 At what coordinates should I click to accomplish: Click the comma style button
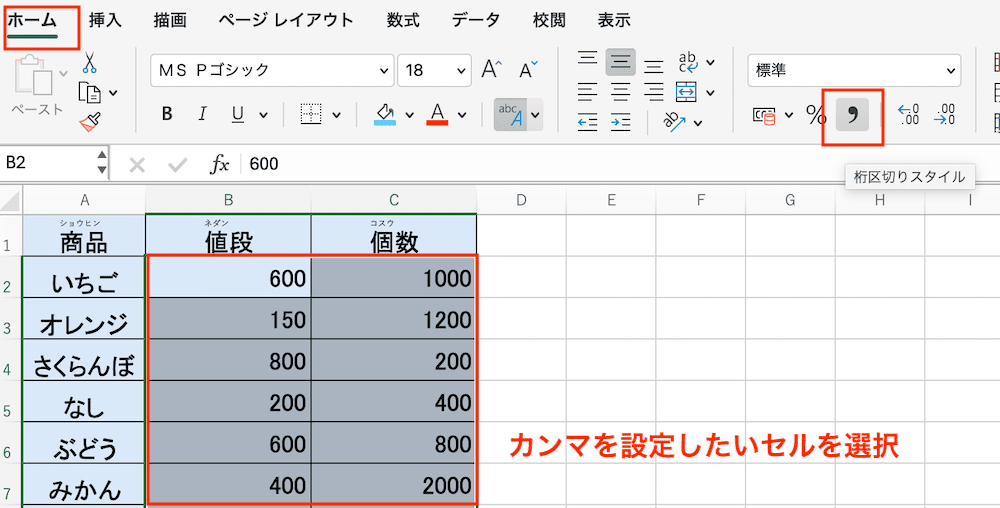(852, 115)
